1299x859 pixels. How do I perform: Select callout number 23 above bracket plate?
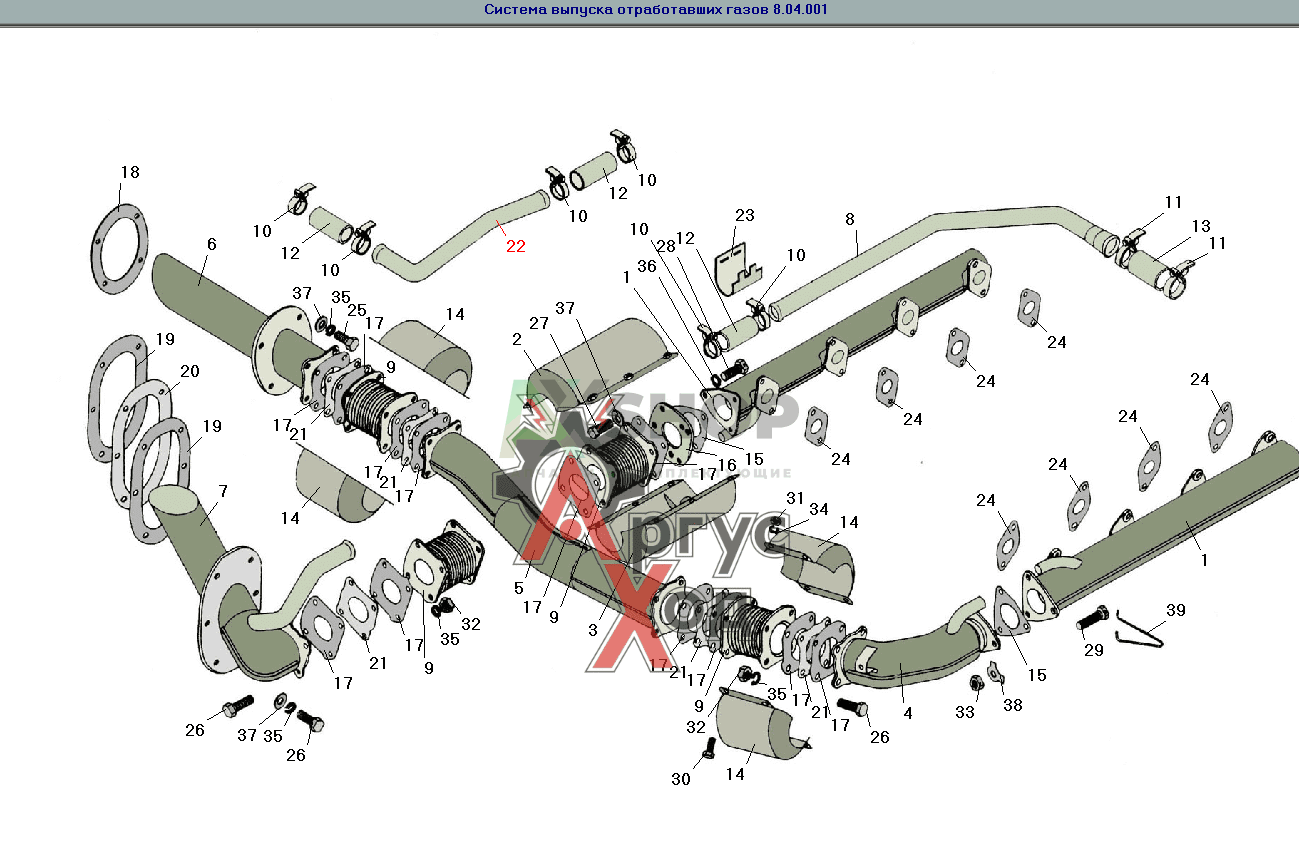click(744, 215)
